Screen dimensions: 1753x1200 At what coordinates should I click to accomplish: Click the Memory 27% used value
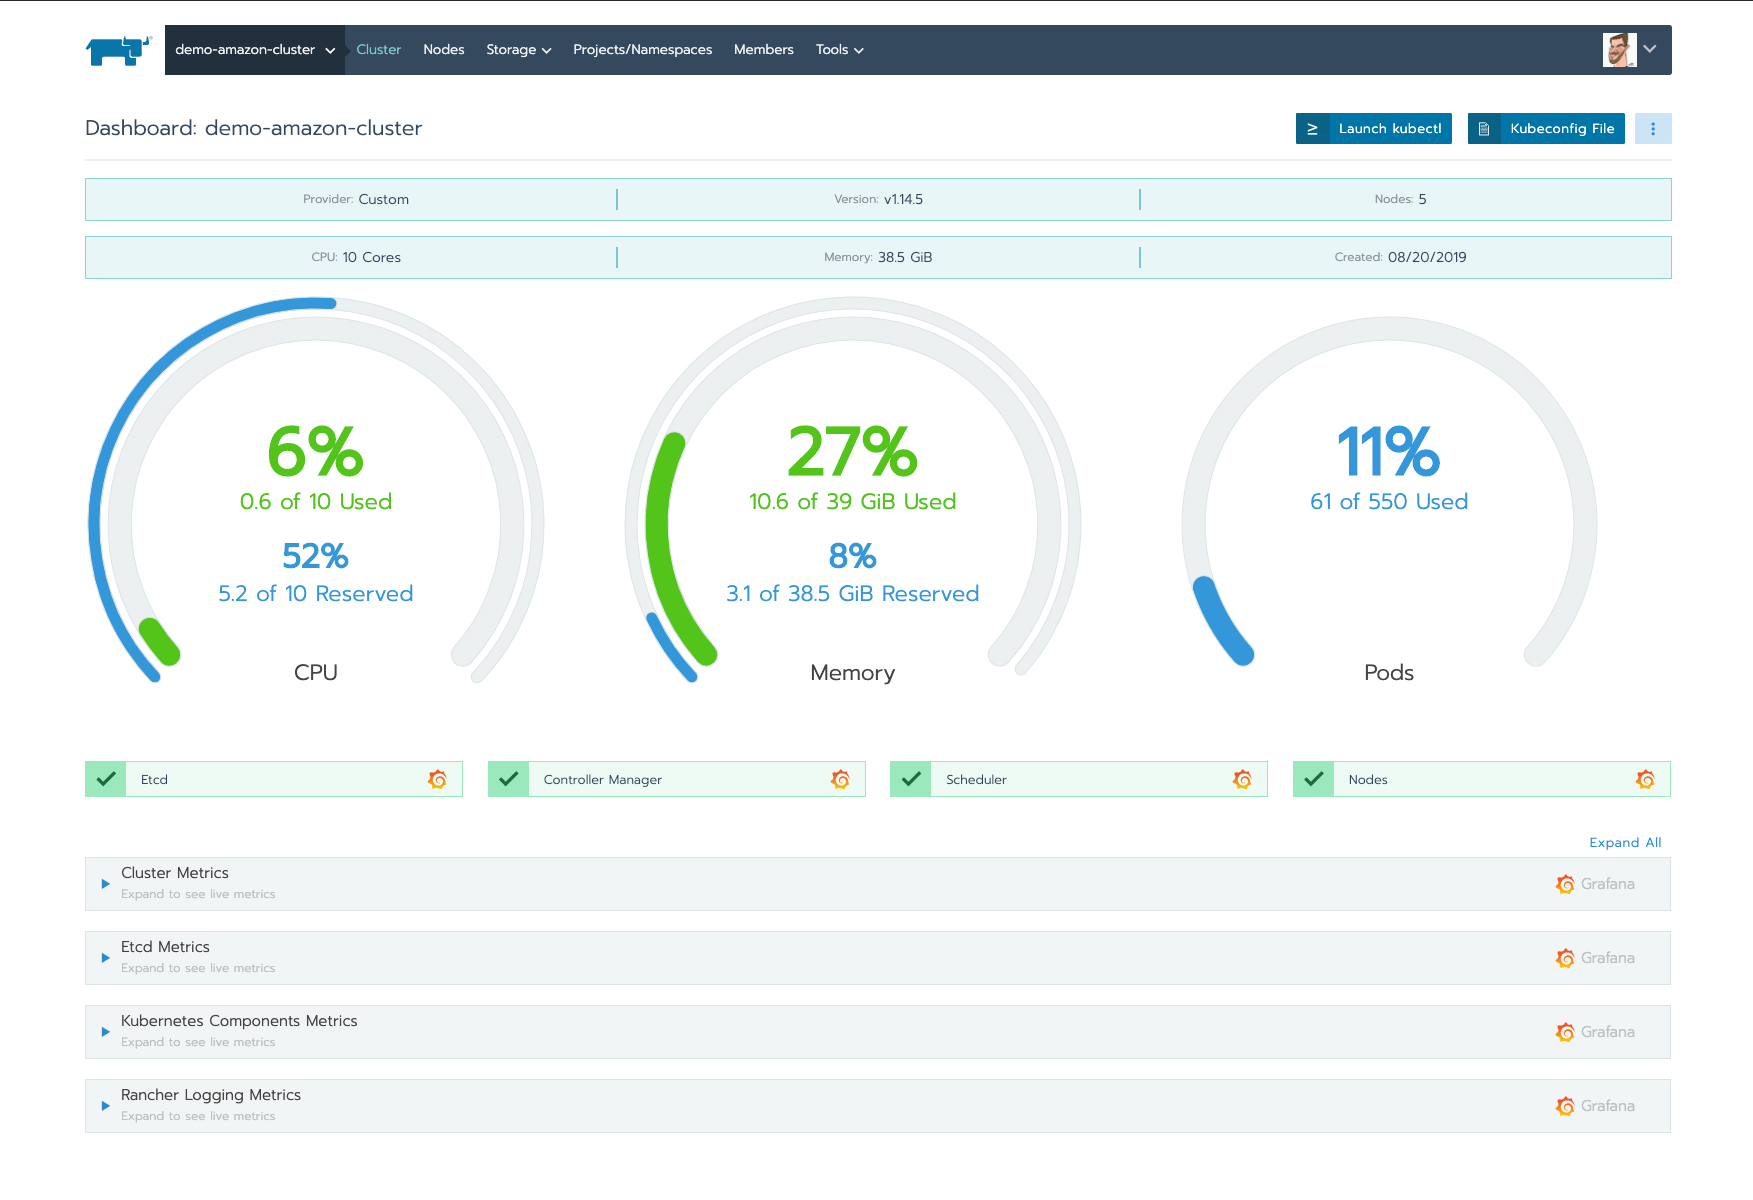852,451
